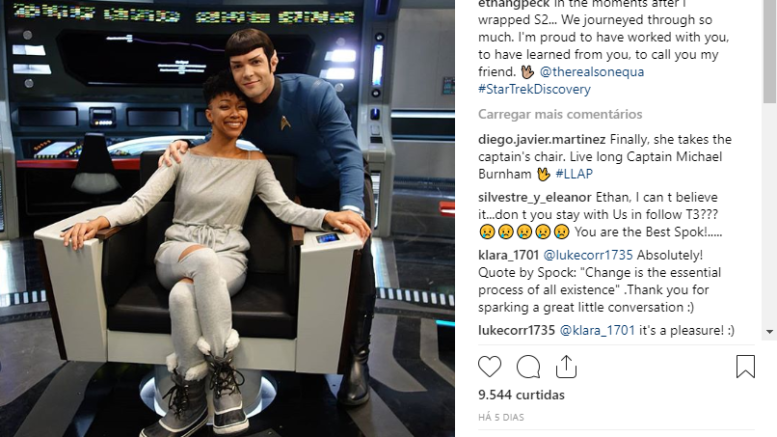Open diego.javier.martinez profile
The width and height of the screenshot is (777, 437).
pos(542,140)
